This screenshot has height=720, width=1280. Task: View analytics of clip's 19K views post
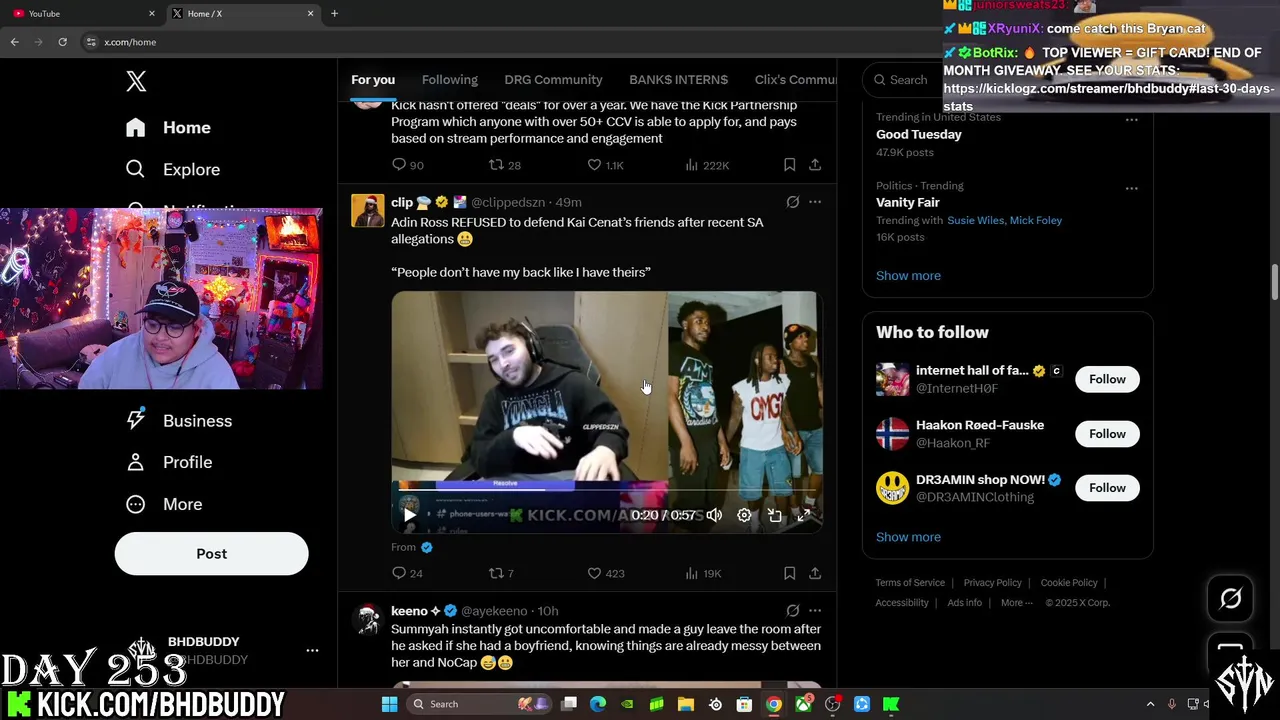coord(703,573)
